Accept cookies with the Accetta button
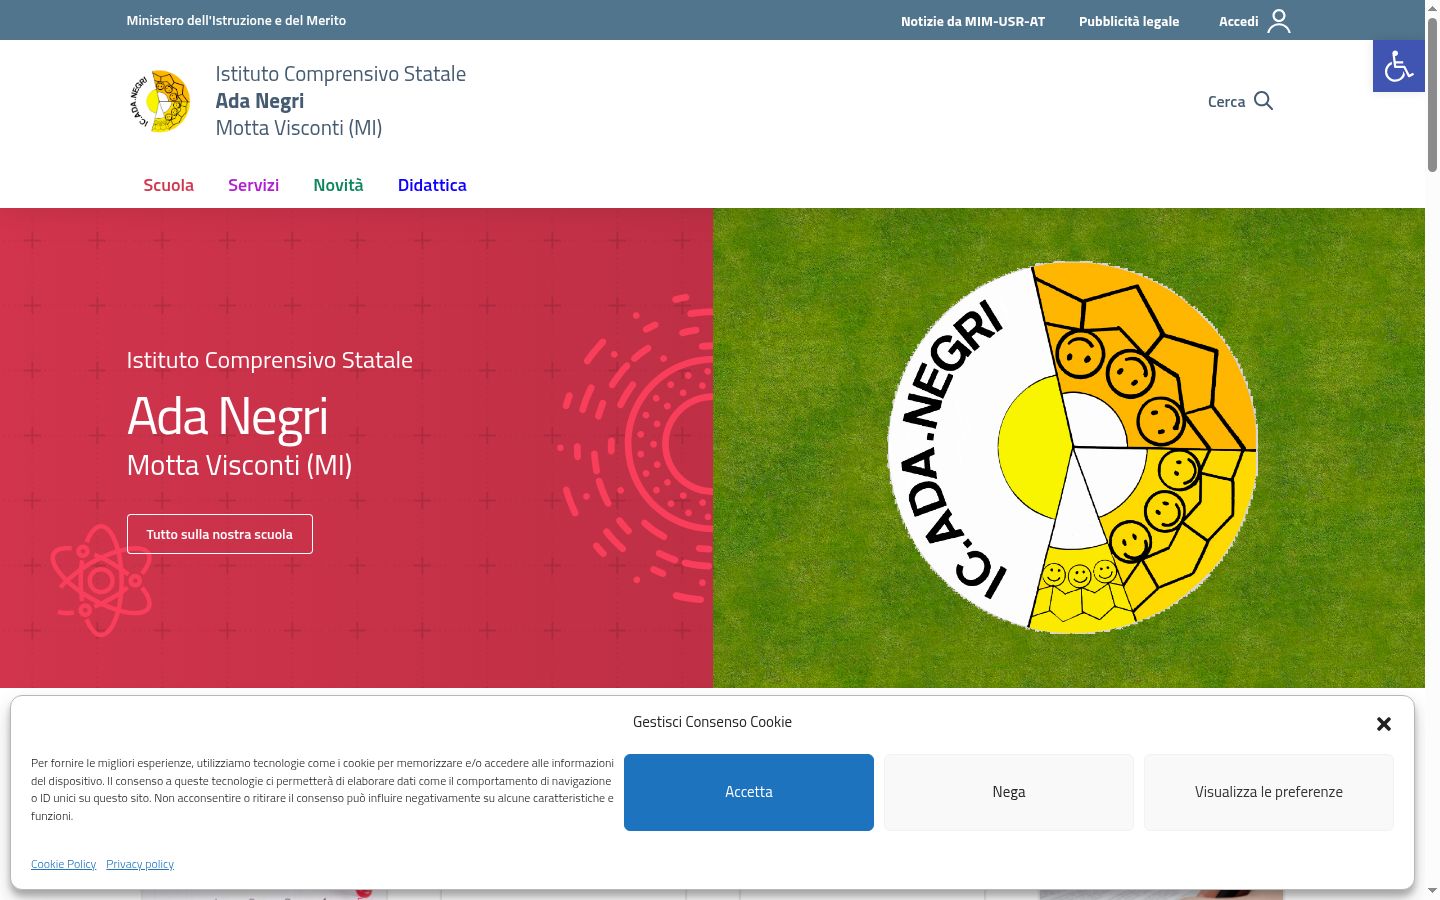Viewport: 1440px width, 900px height. 749,792
